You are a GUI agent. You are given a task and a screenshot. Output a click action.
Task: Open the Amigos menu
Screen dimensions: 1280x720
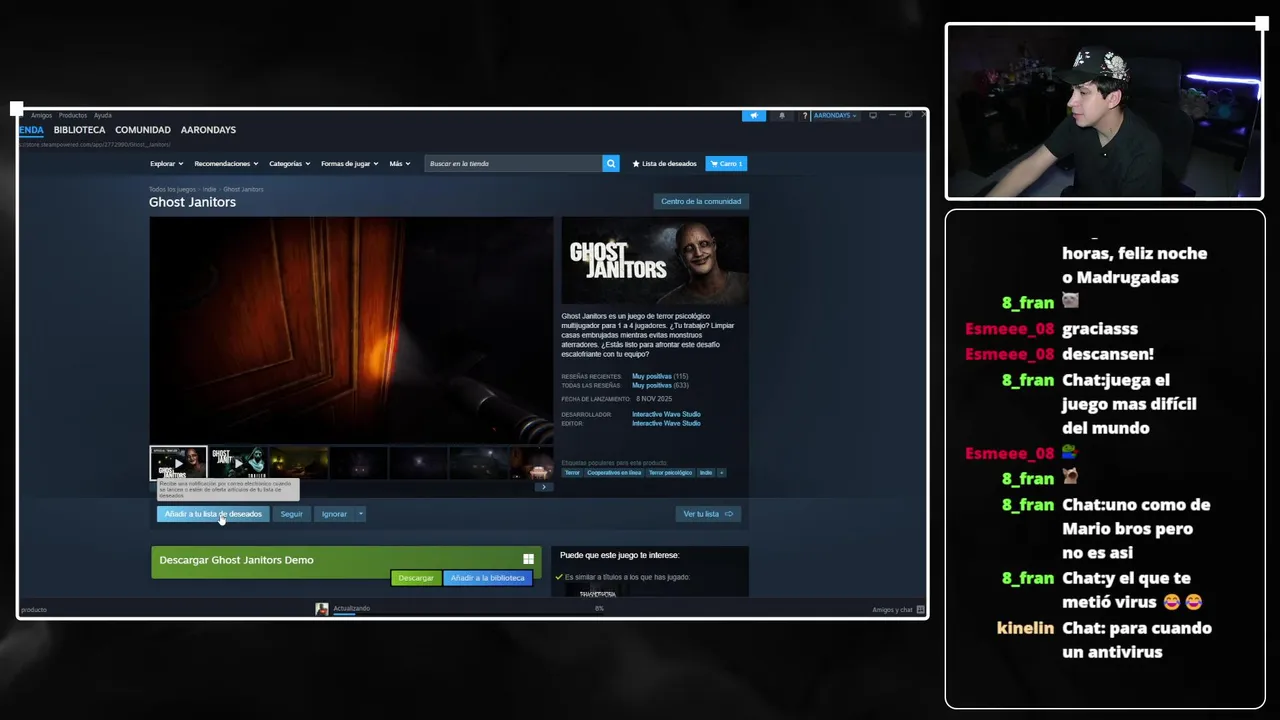pyautogui.click(x=41, y=115)
